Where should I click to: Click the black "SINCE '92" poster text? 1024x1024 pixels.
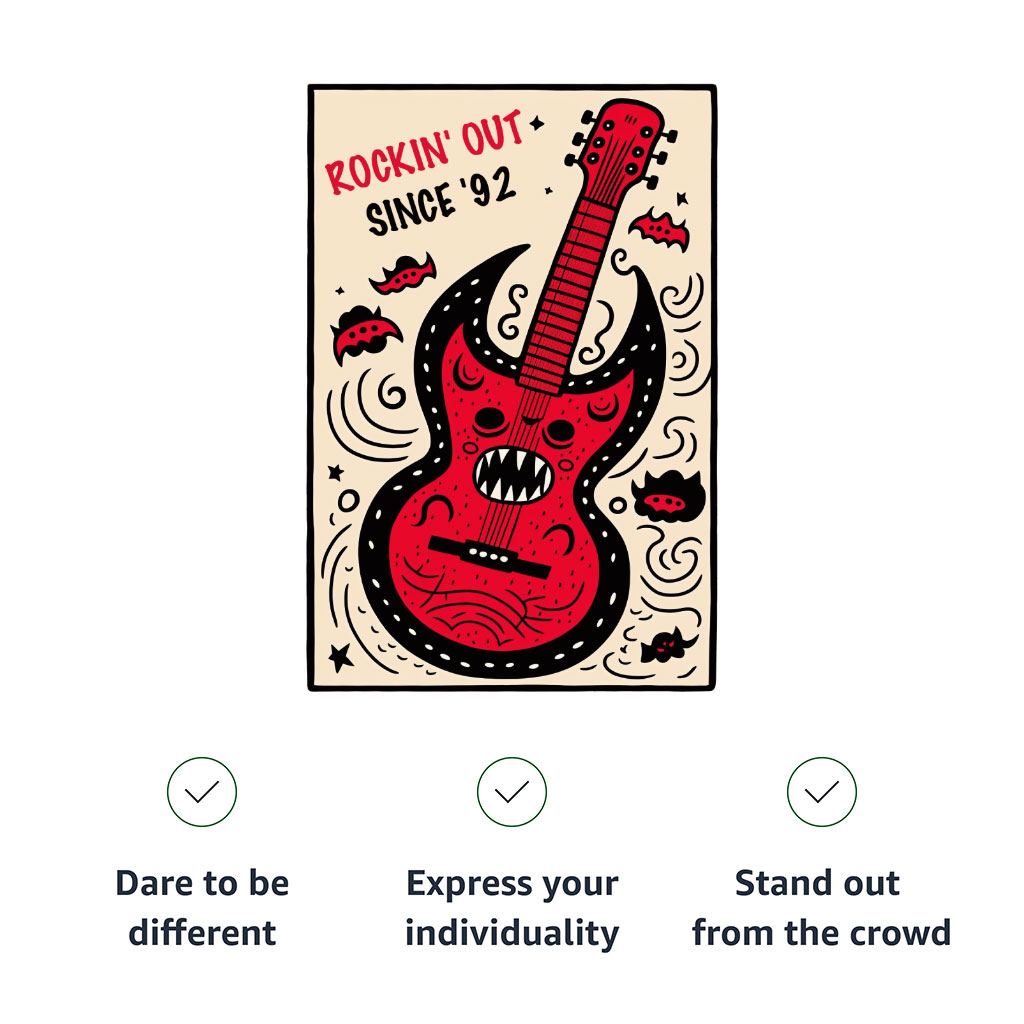440,203
